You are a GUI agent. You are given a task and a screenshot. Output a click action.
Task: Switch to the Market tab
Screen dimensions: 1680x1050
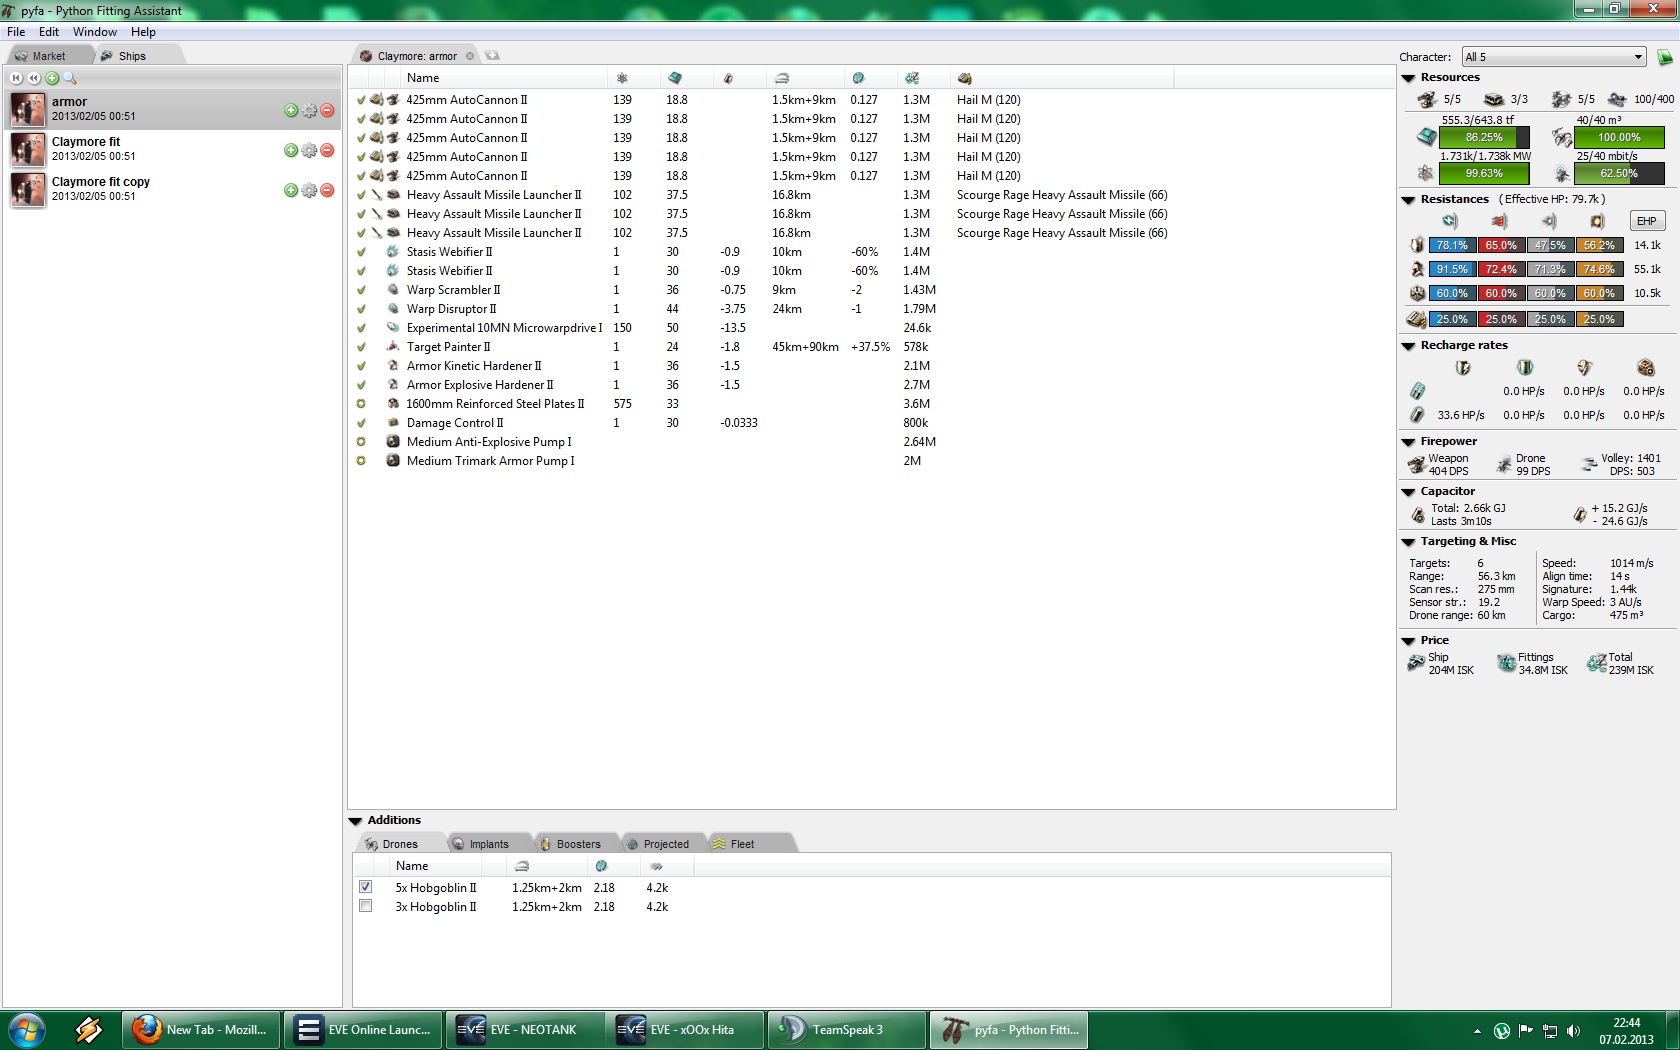tap(48, 56)
